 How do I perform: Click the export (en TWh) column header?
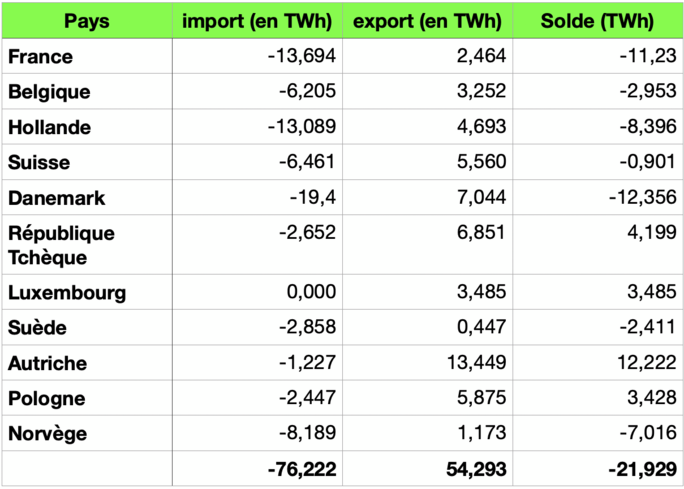click(x=427, y=21)
